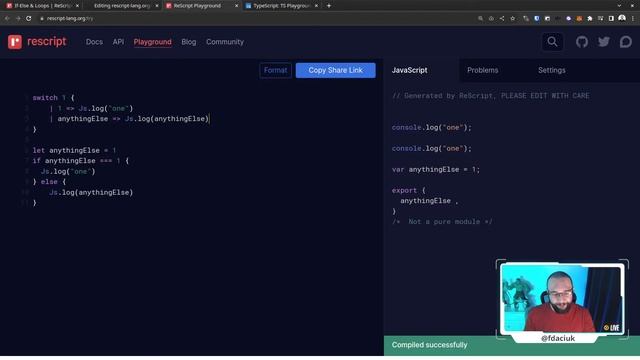
Task: Open the browser profile avatar
Action: (622, 18)
